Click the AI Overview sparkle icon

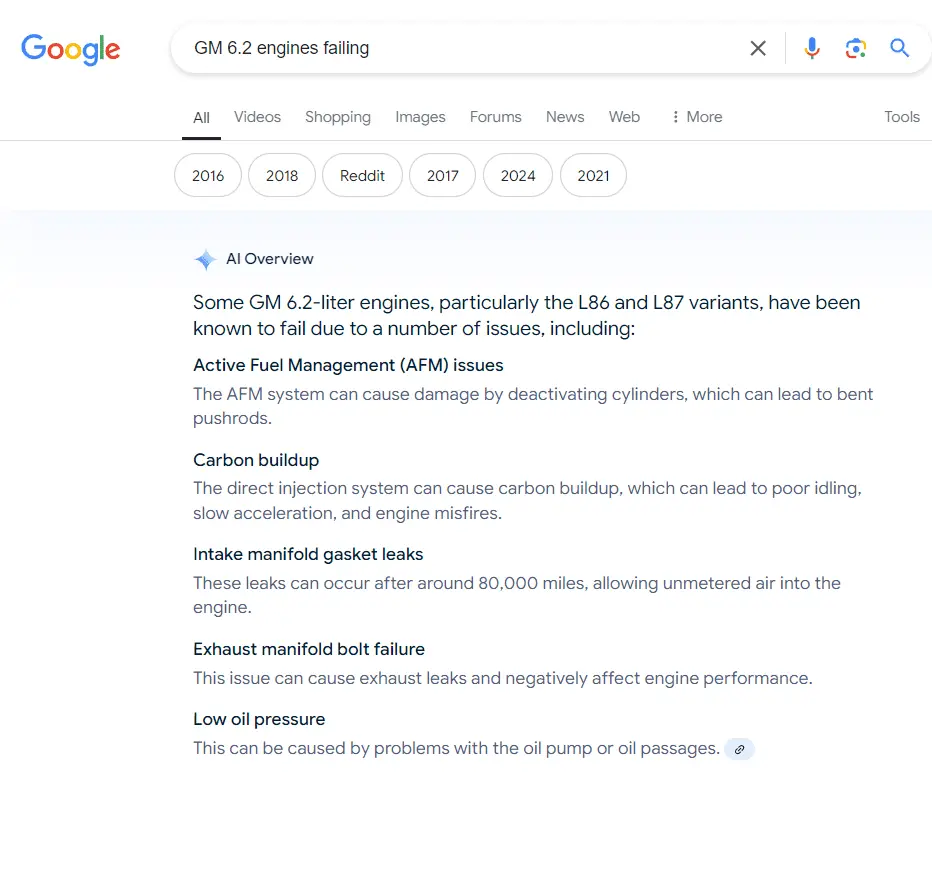[x=205, y=260]
